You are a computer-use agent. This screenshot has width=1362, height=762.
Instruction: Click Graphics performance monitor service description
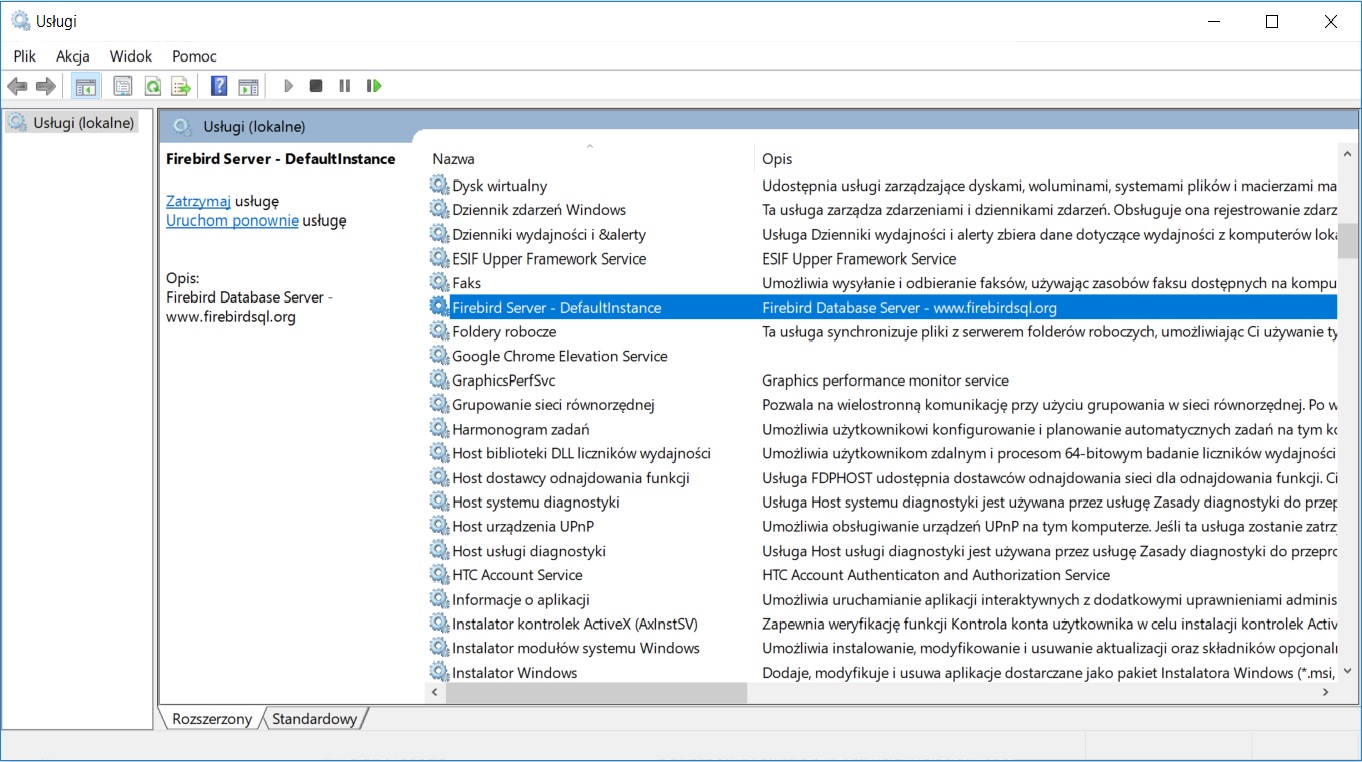[x=885, y=380]
